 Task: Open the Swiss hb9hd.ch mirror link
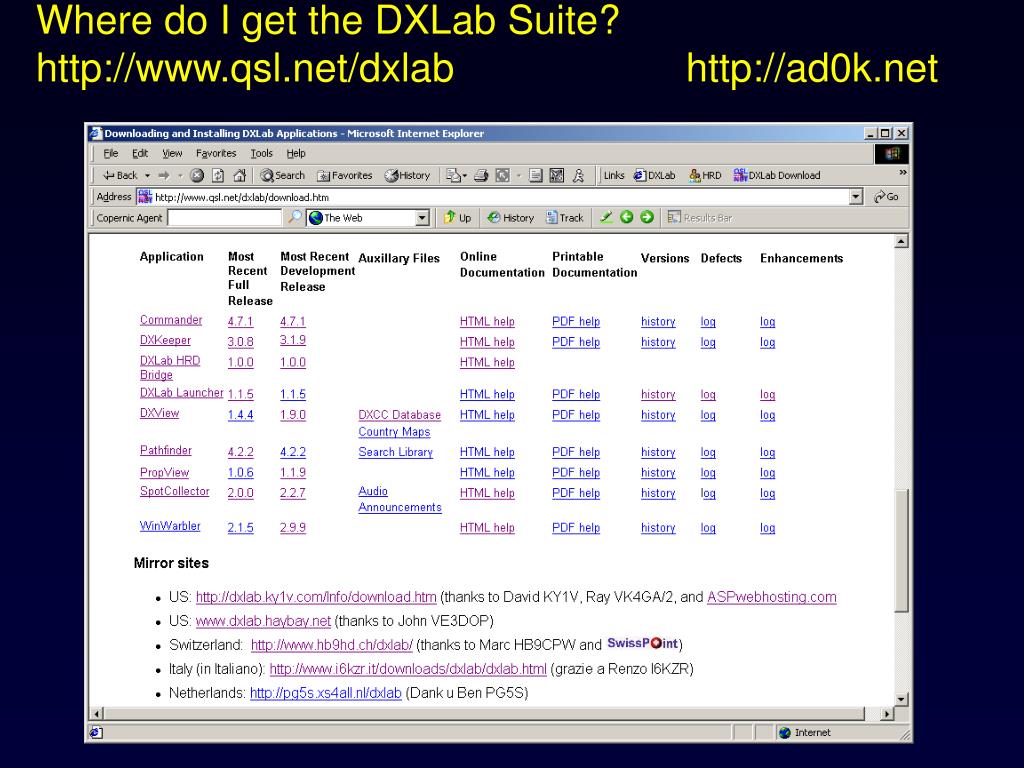tap(332, 645)
